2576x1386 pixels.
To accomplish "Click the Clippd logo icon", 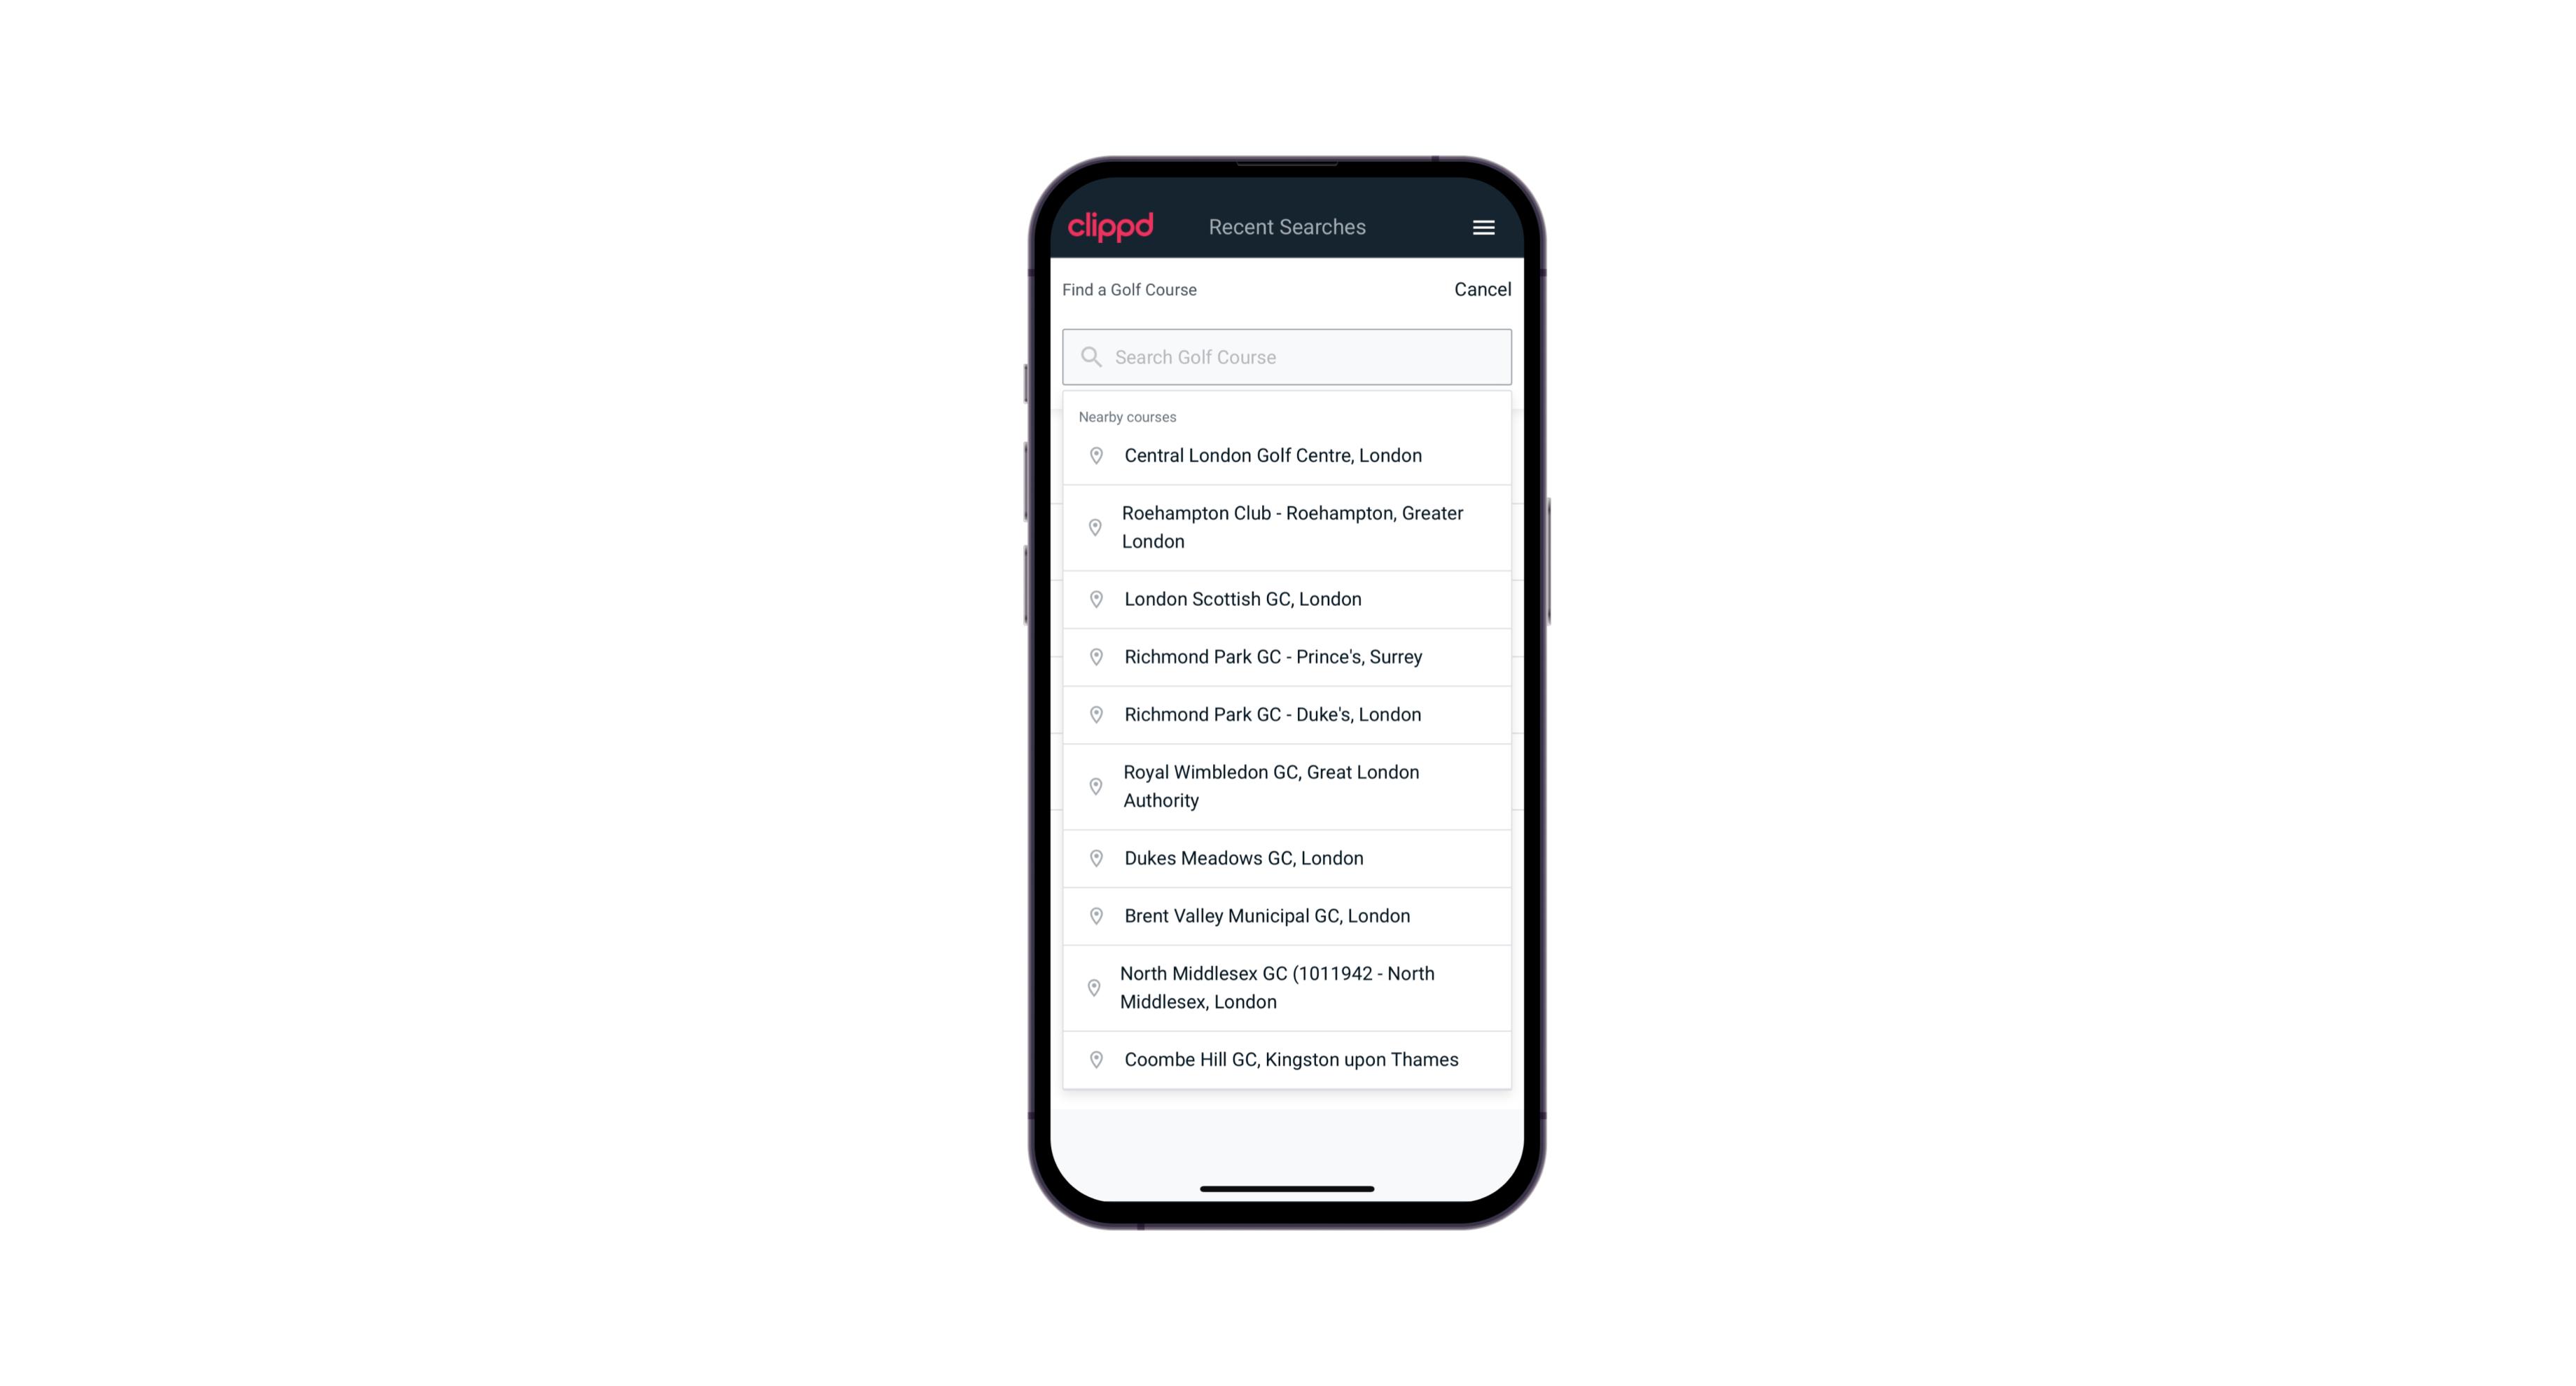I will pyautogui.click(x=1111, y=226).
